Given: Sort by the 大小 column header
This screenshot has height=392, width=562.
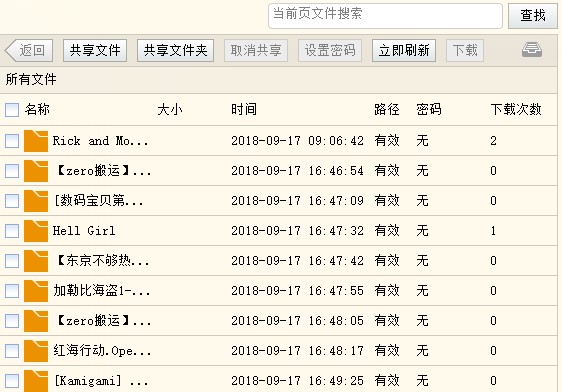Looking at the screenshot, I should (170, 109).
